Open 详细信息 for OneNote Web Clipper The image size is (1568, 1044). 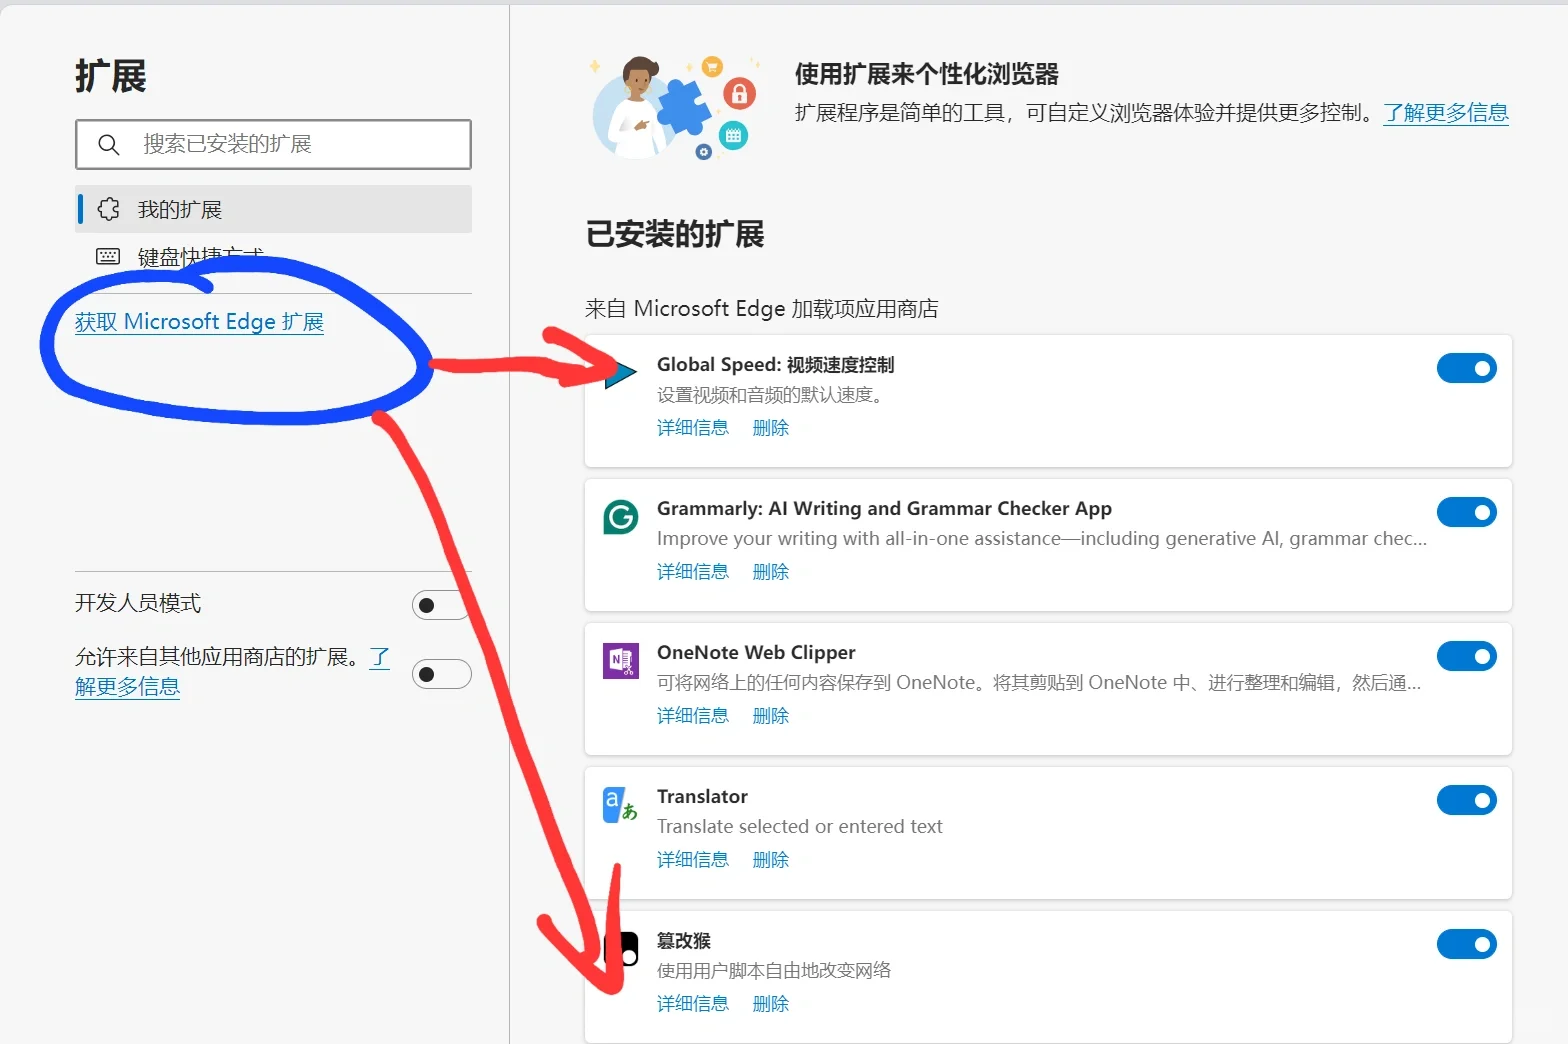click(693, 716)
